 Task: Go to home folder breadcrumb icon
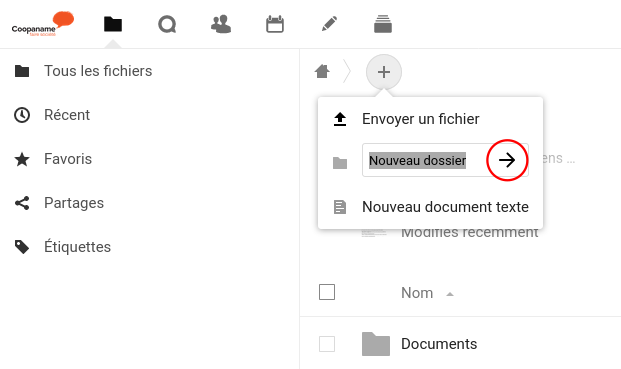[322, 72]
